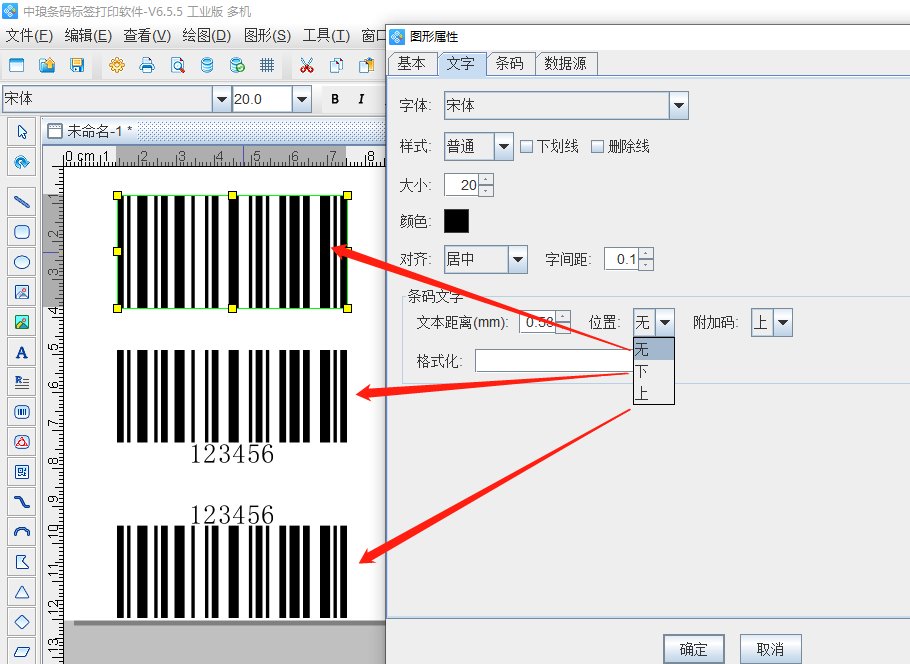
Task: Select the pointer selection tool
Action: click(x=22, y=131)
